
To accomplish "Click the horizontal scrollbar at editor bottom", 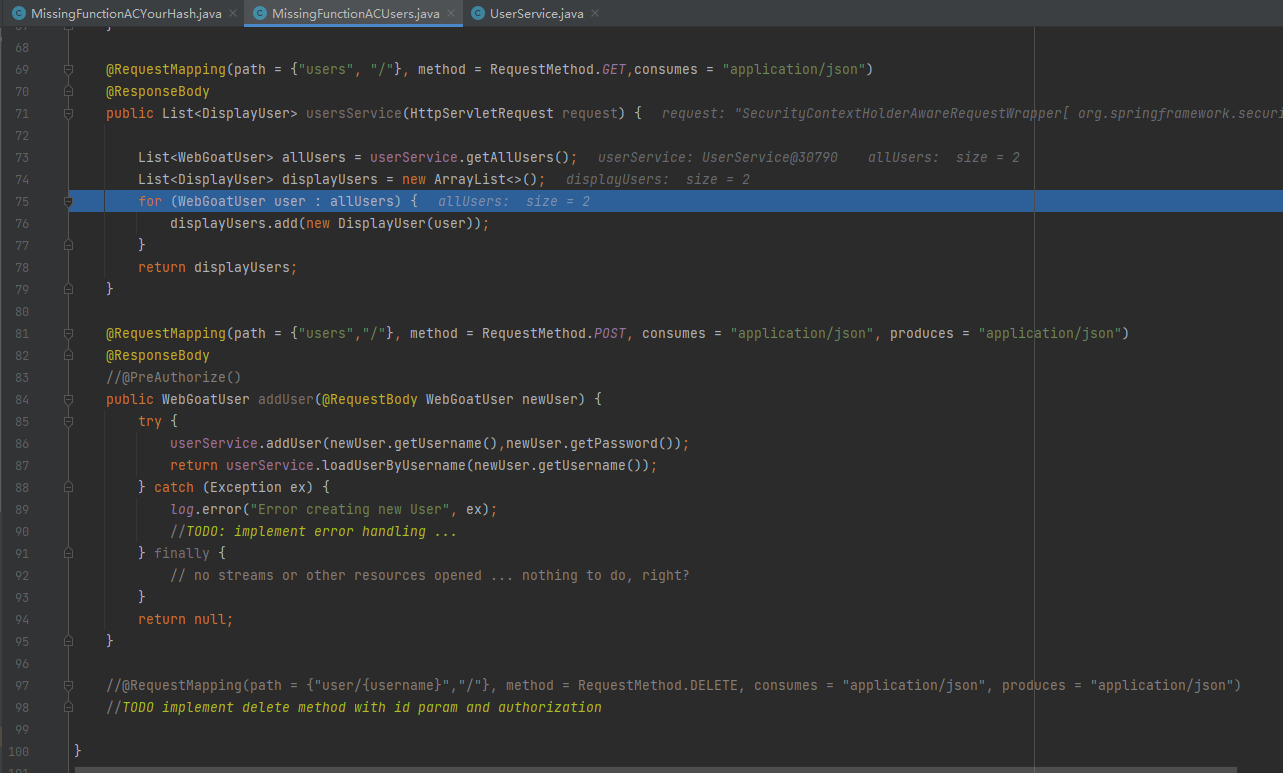I will click(655, 769).
